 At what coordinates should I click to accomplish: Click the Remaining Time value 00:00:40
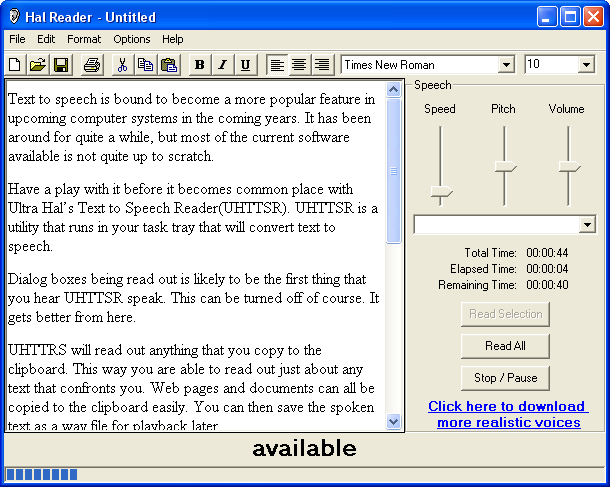[547, 285]
